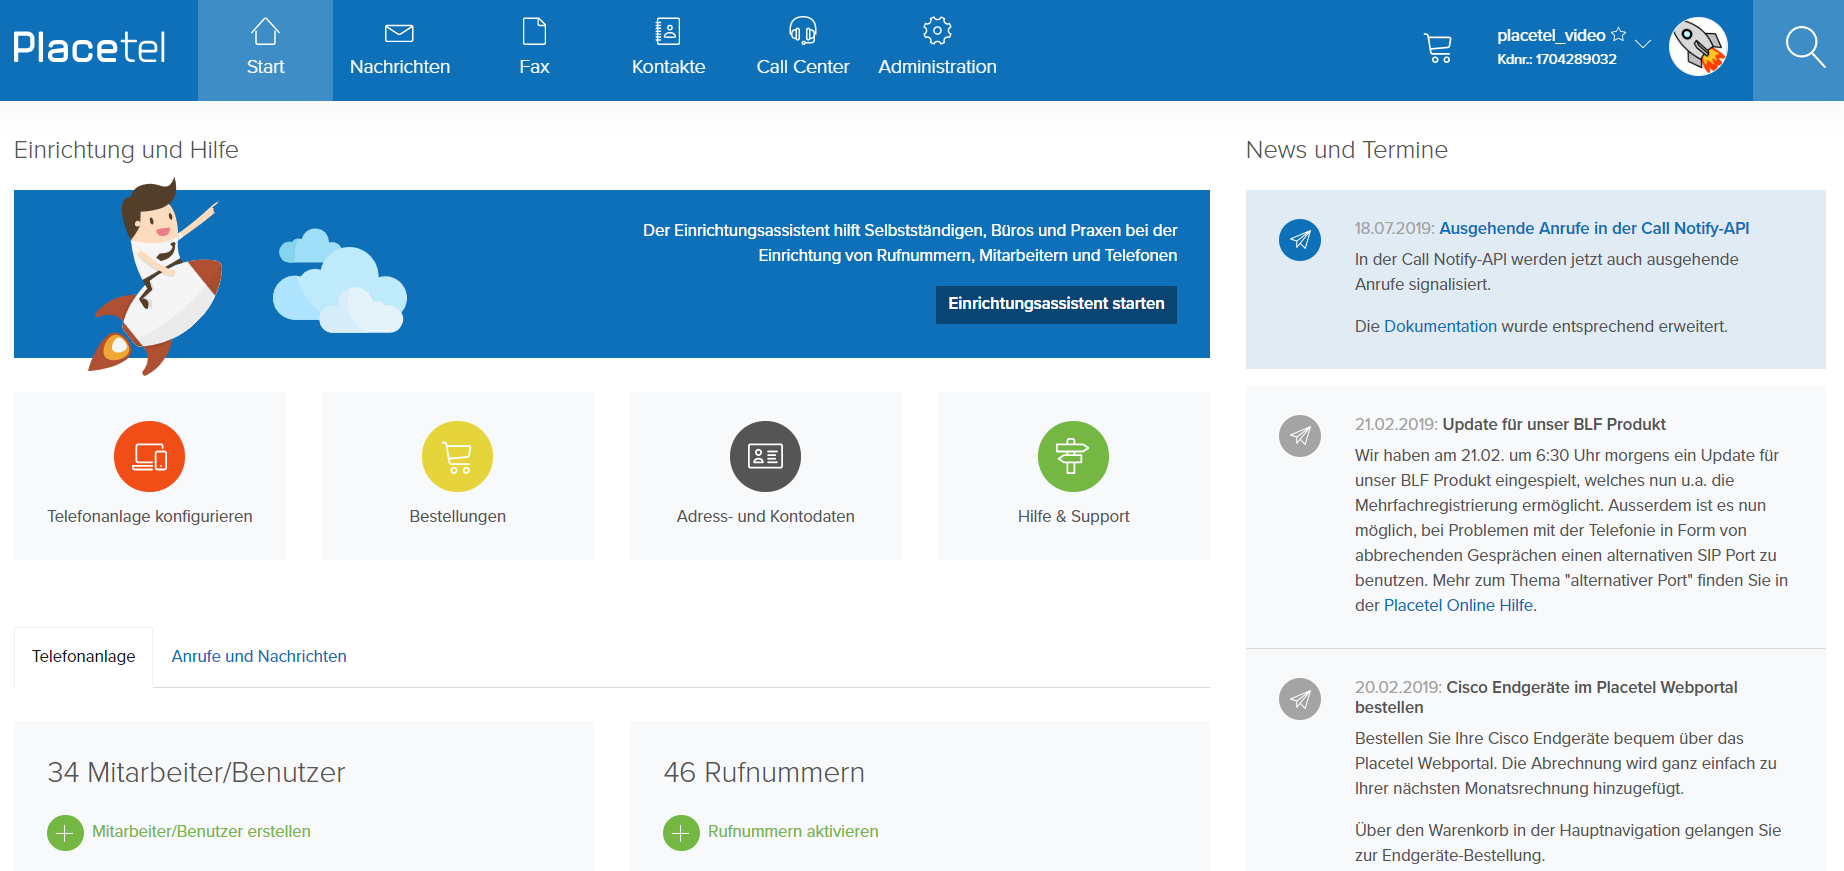Image resolution: width=1844 pixels, height=871 pixels.
Task: Click the Adress- und Kontodaten card icon
Action: (x=766, y=456)
